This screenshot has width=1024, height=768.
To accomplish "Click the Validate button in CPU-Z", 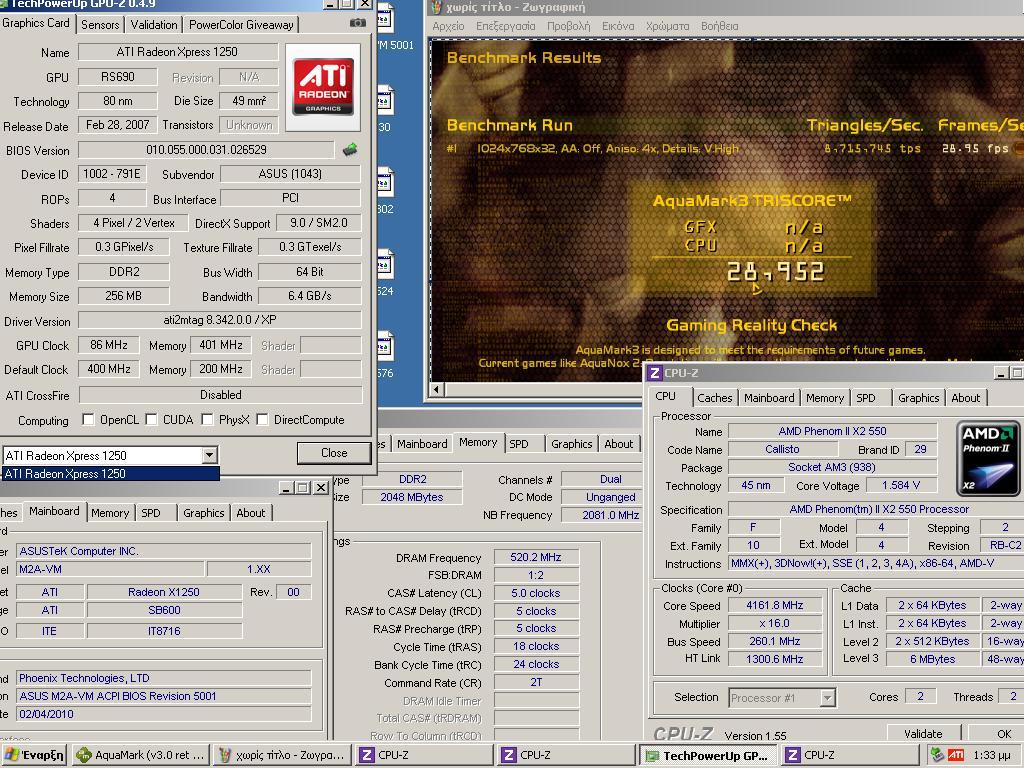I will coord(923,733).
